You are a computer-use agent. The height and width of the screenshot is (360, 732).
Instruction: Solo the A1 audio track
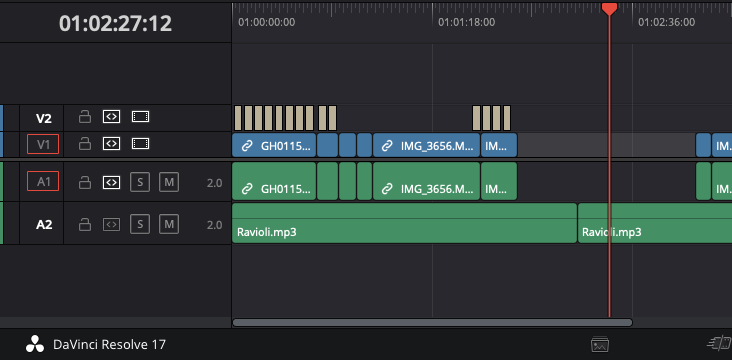140,182
